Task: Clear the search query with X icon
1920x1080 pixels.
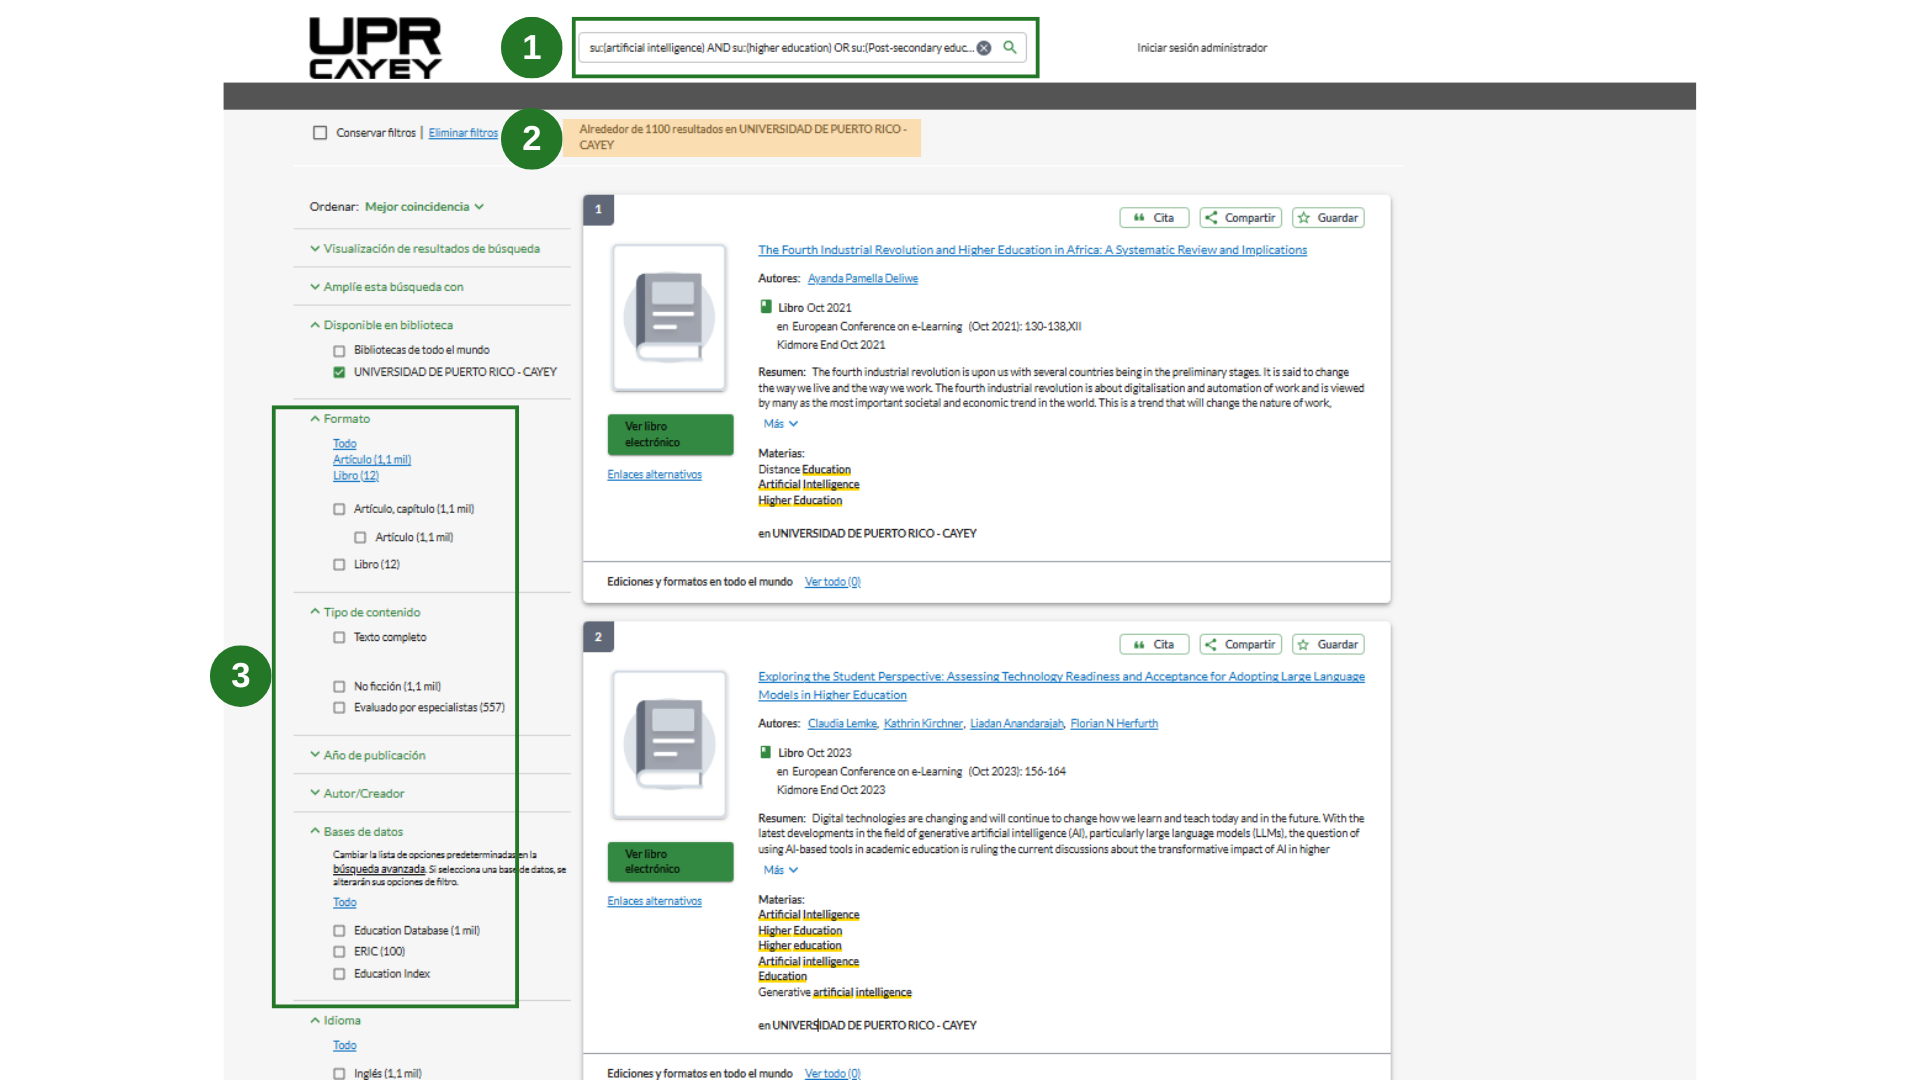Action: click(984, 48)
